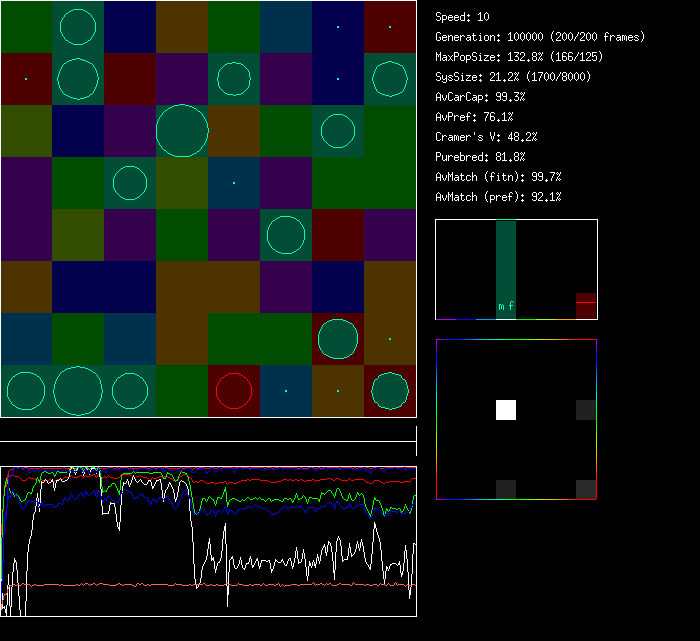Click the time series line chart
The image size is (700, 641).
coord(208,541)
